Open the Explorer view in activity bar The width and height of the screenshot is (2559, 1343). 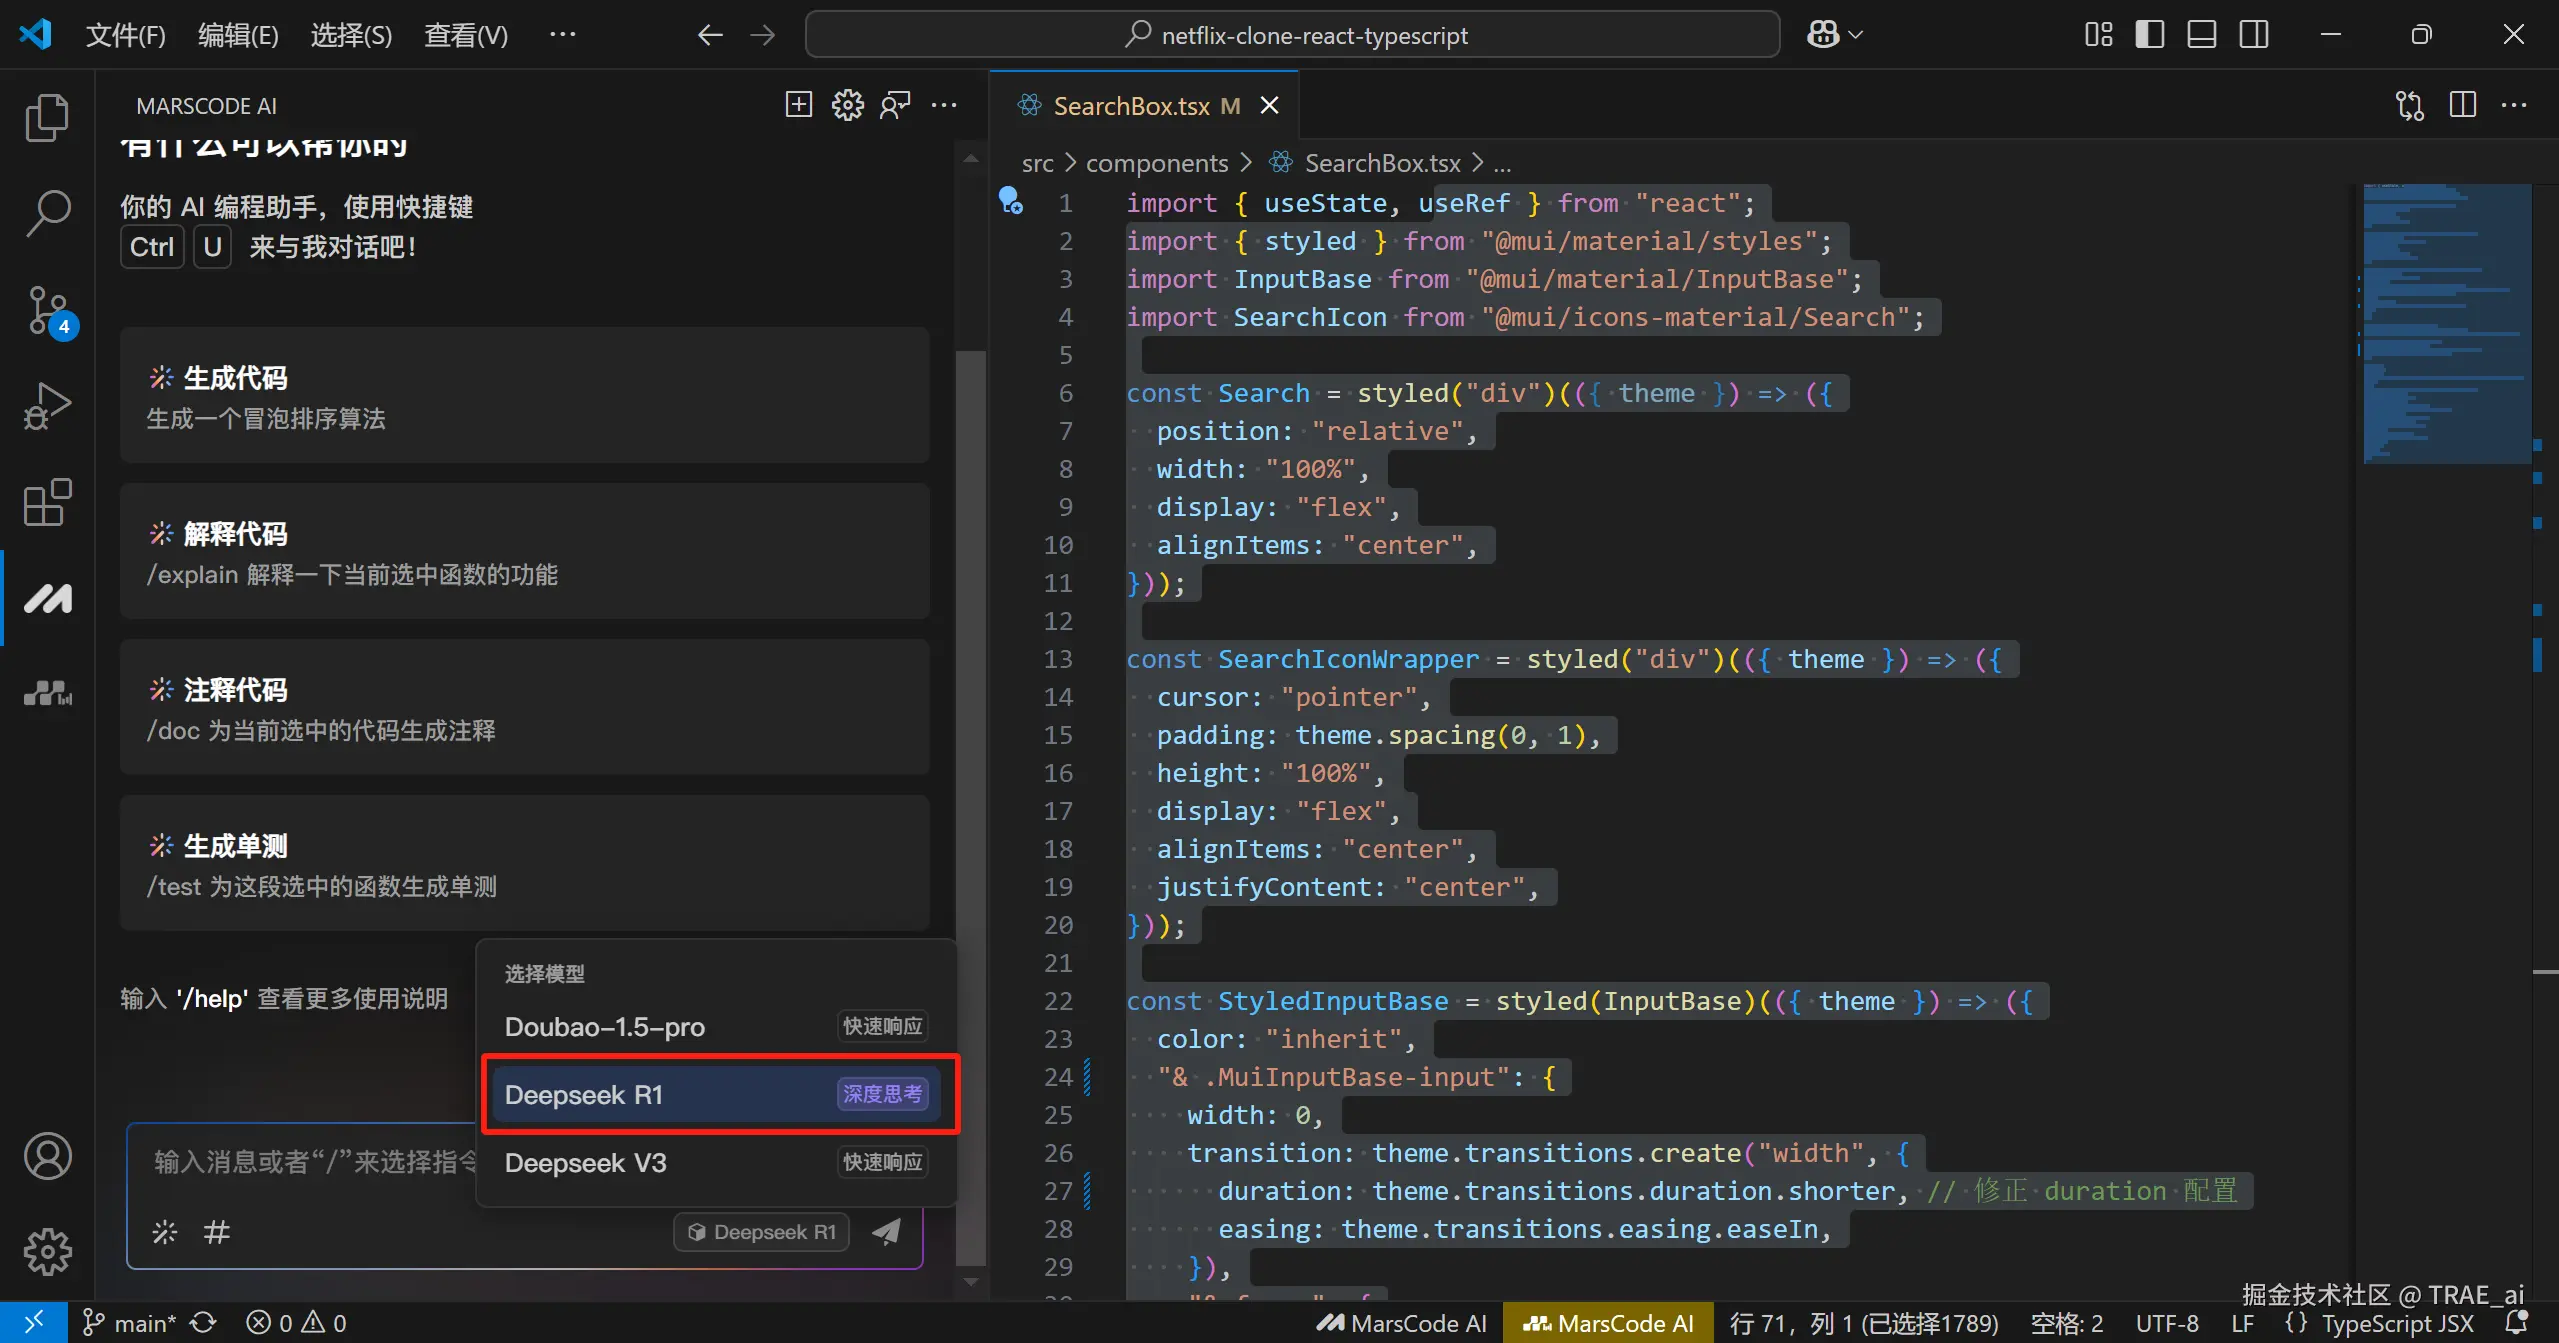tap(47, 118)
